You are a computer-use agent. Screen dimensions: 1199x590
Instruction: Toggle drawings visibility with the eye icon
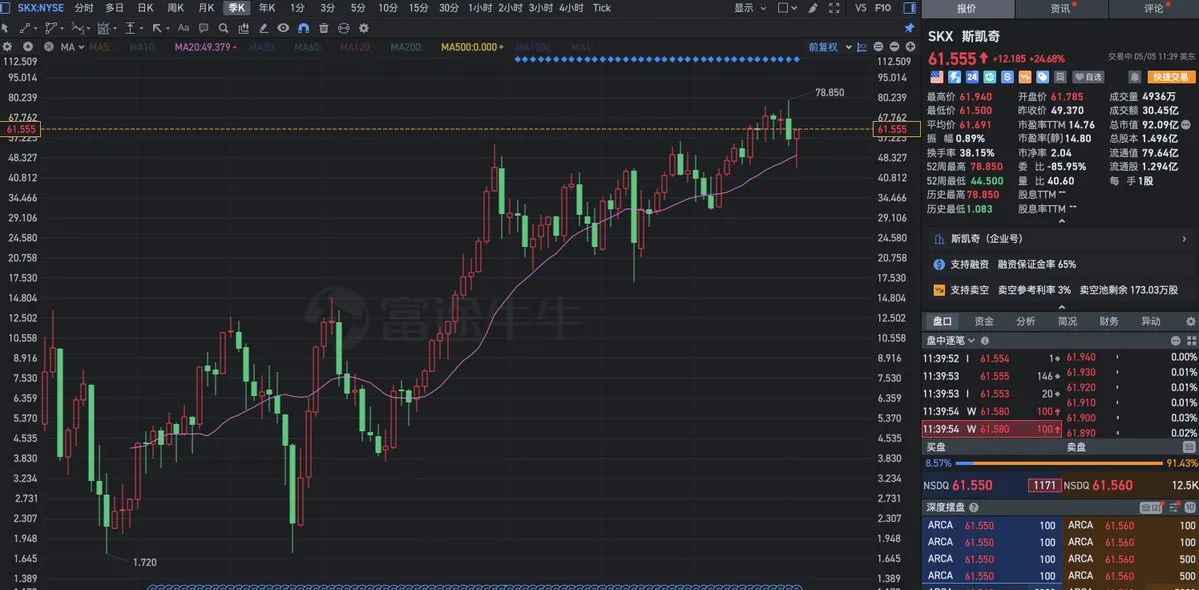283,28
